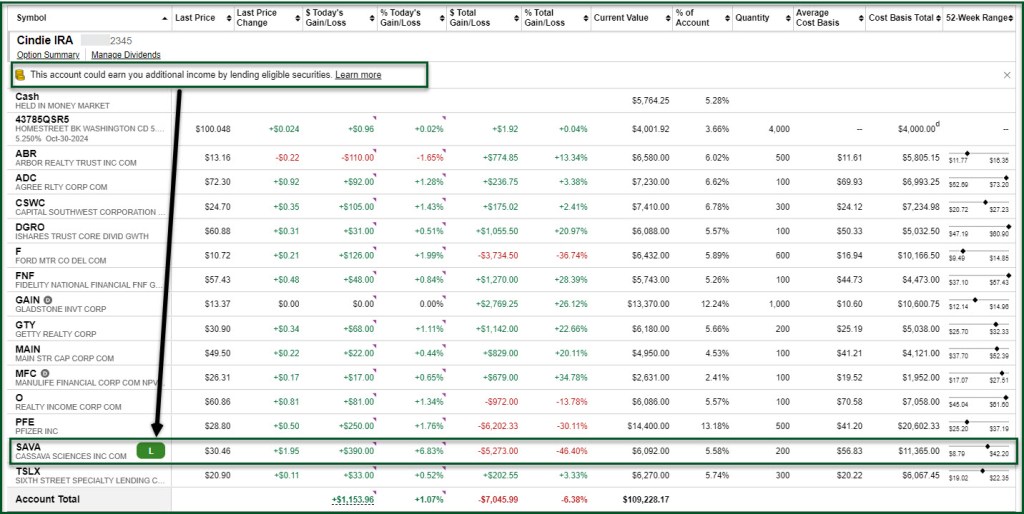Sort by Symbol column ascending arrow
Image resolution: width=1024 pixels, height=514 pixels.
[x=163, y=18]
